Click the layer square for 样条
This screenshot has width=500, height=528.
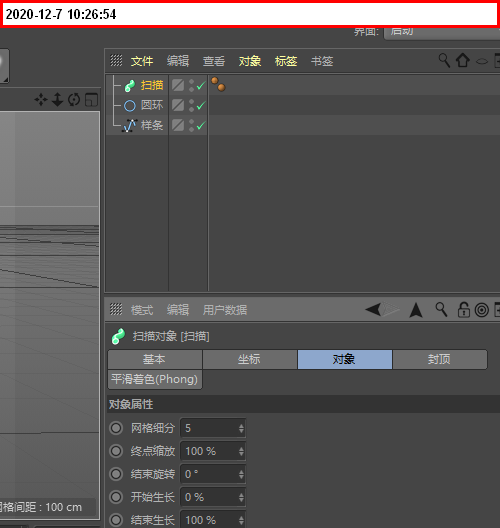tap(178, 125)
